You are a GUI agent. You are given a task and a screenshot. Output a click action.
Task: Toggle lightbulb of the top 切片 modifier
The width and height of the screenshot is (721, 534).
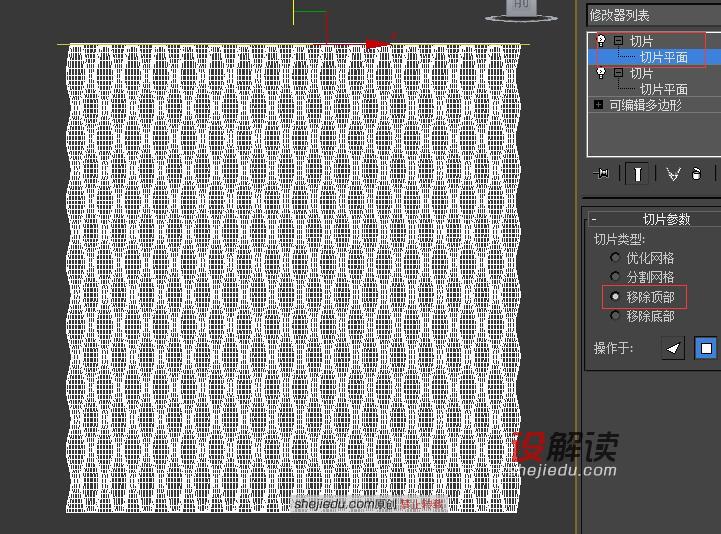601,40
